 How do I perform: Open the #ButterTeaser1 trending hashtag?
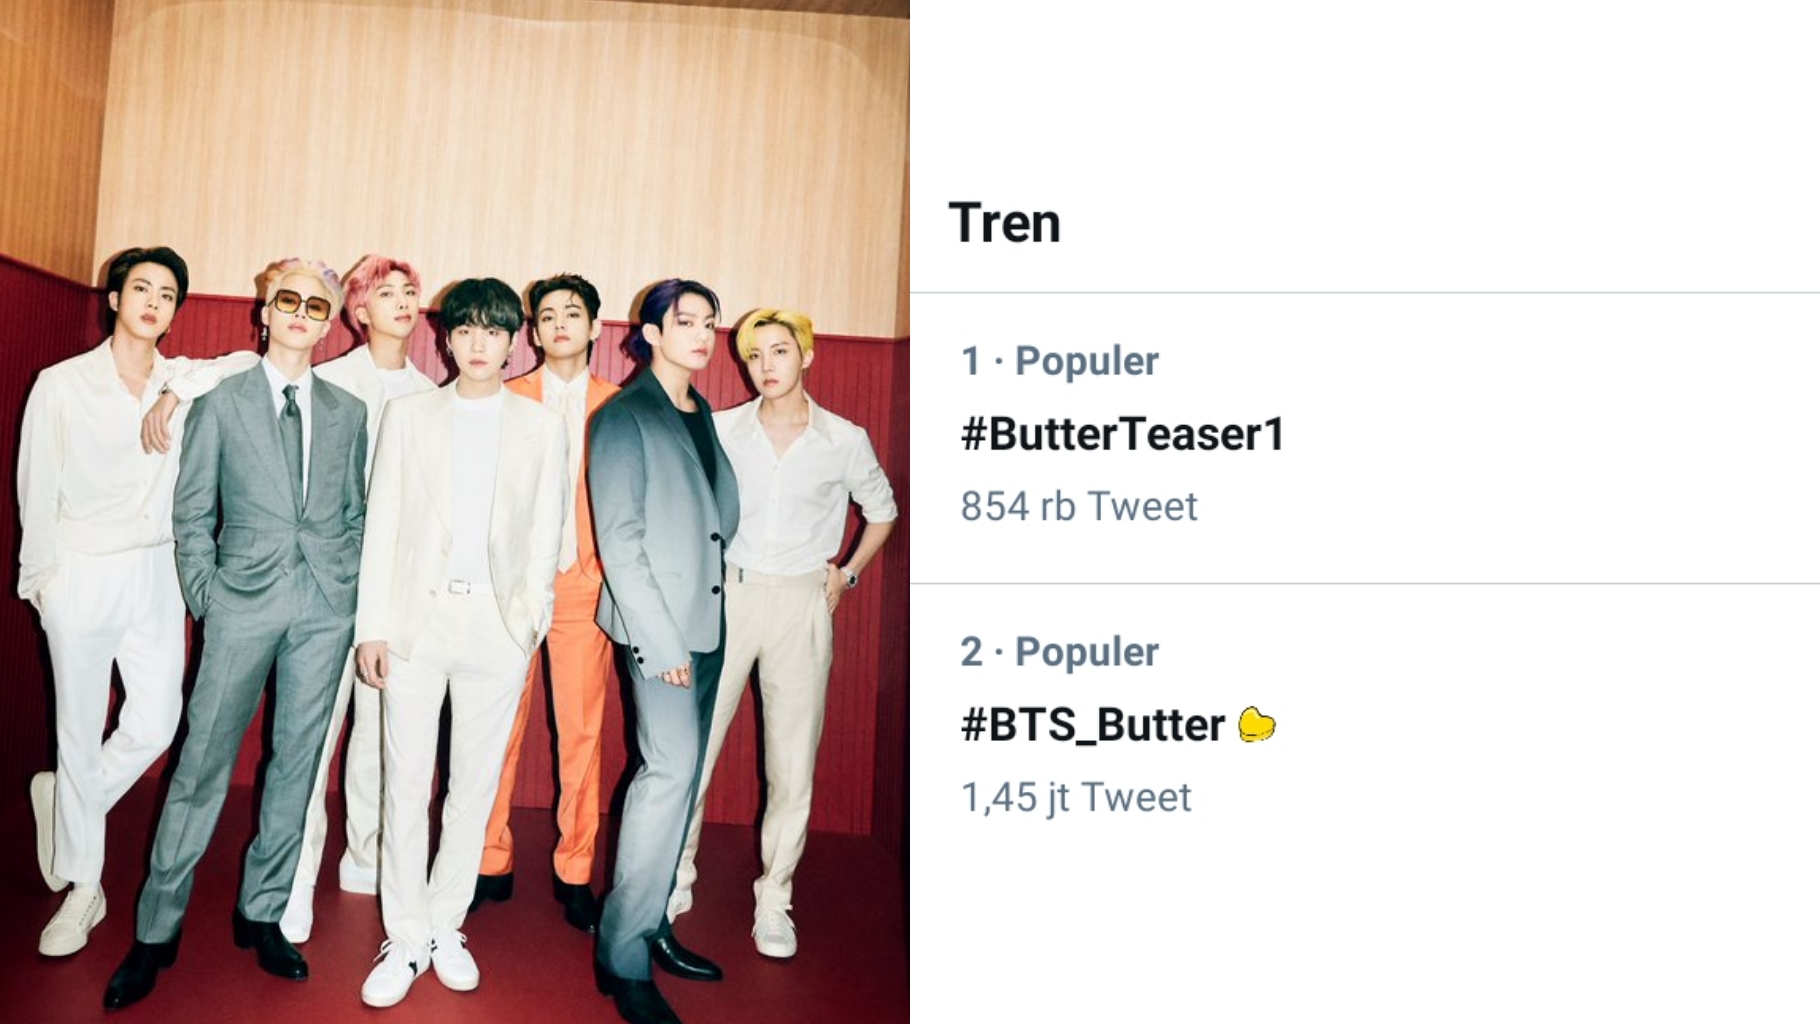[x=1122, y=434]
